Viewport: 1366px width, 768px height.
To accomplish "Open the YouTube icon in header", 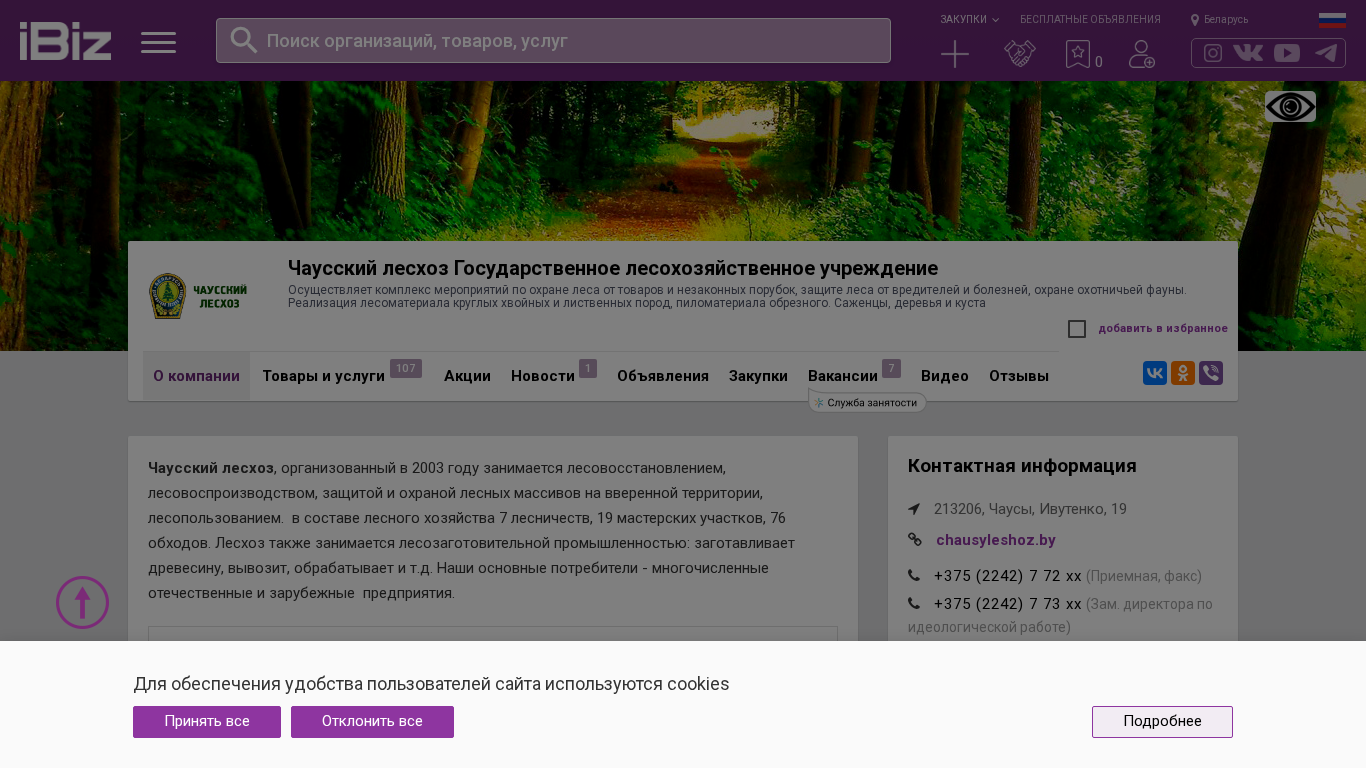I will coord(1287,53).
